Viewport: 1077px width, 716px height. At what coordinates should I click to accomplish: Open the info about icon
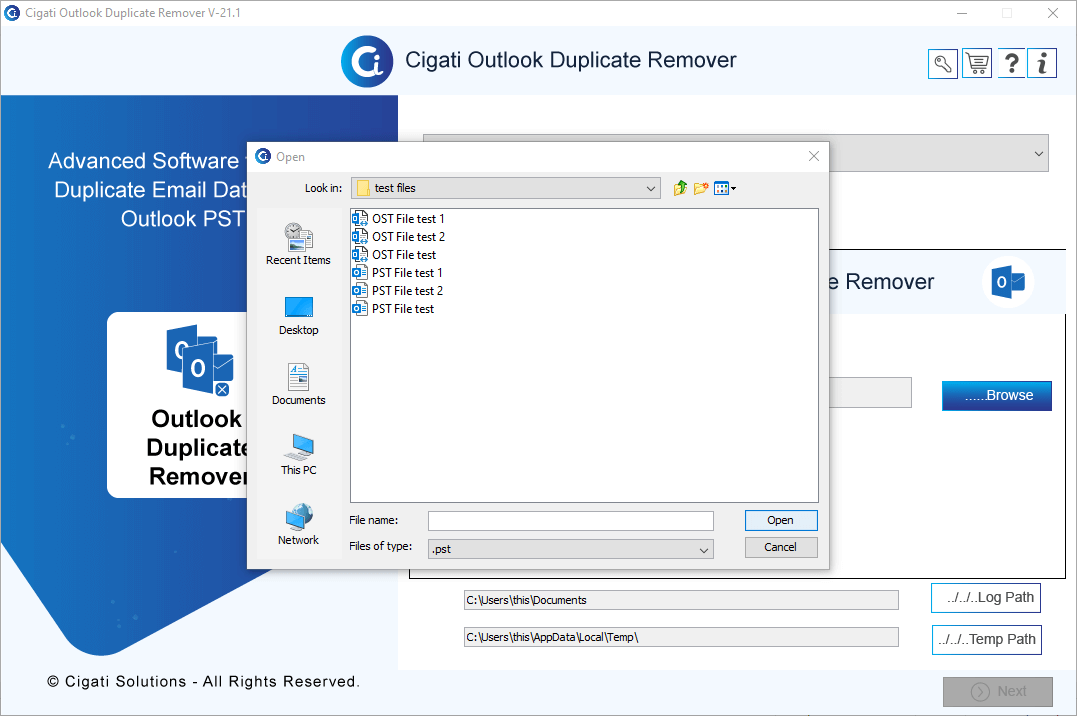point(1042,64)
